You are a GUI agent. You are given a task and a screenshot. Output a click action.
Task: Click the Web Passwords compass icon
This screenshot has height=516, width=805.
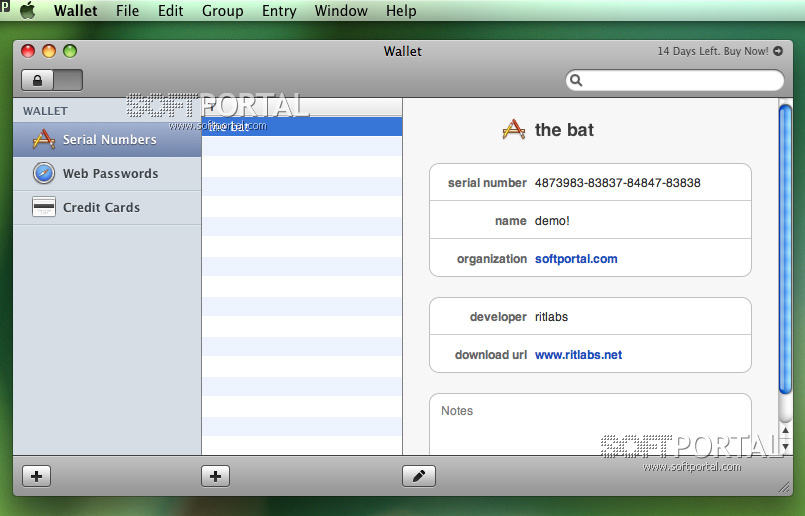pyautogui.click(x=44, y=173)
